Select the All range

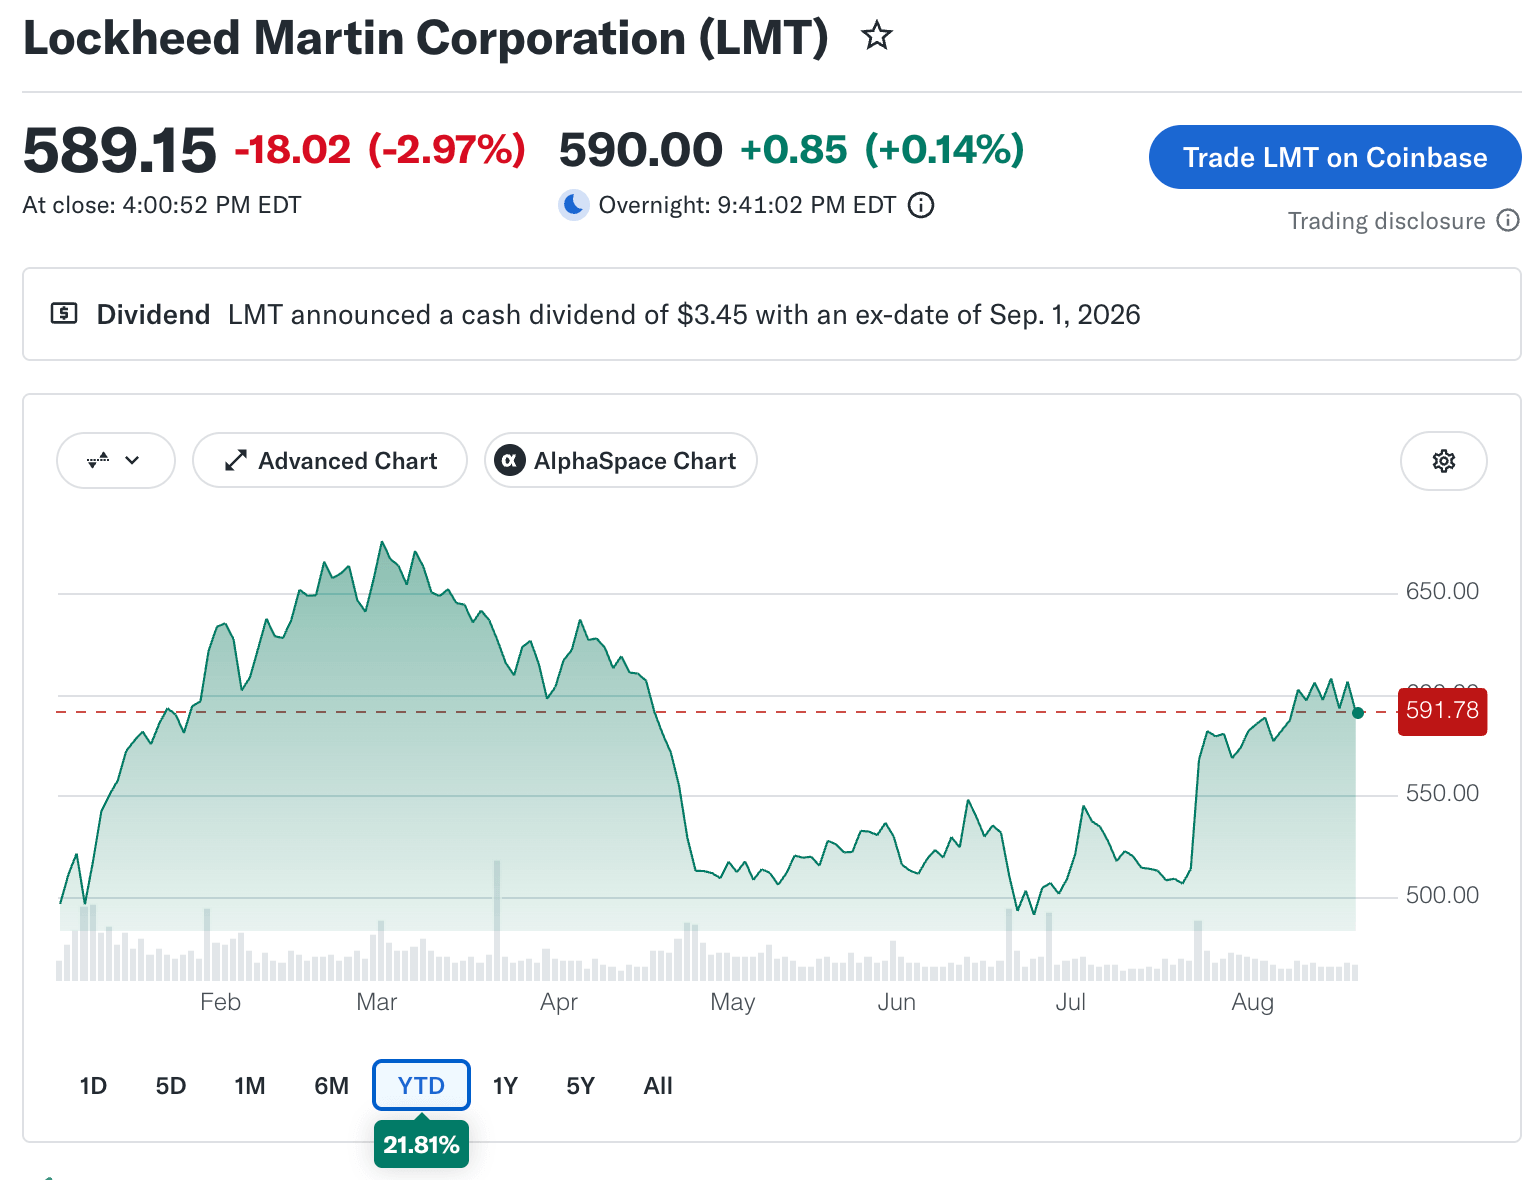(x=658, y=1086)
